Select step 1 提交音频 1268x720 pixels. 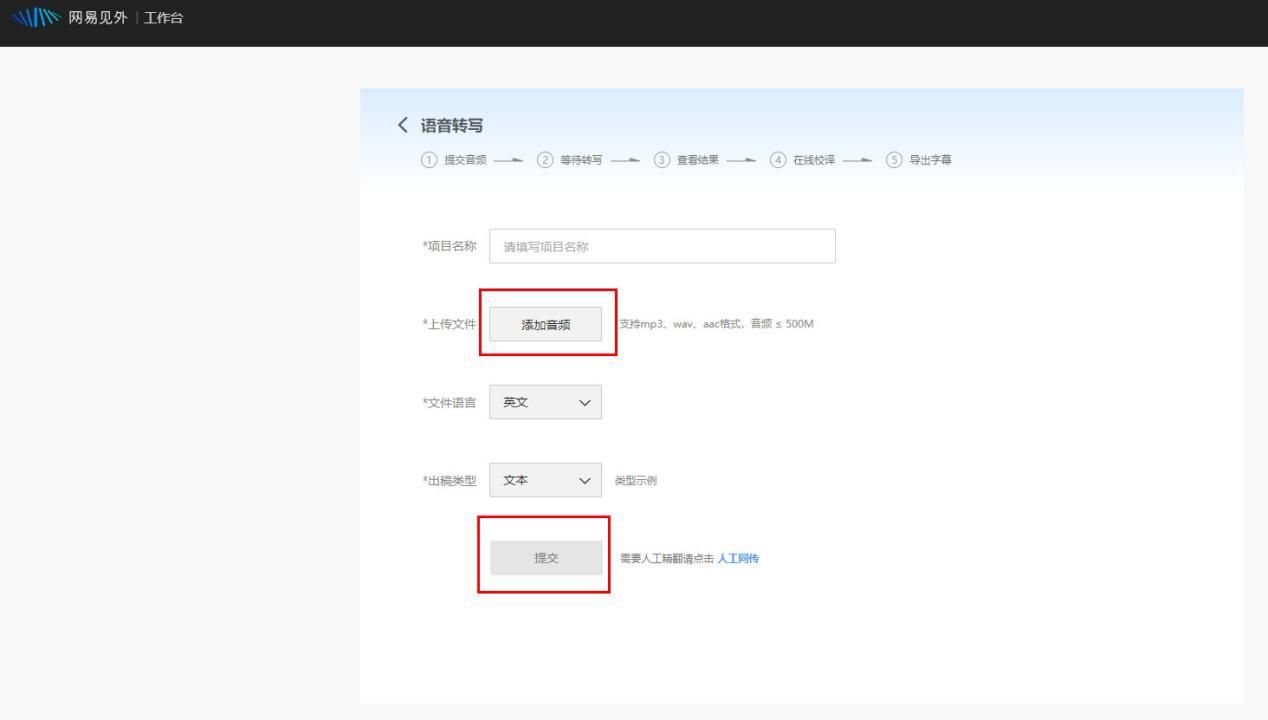point(454,160)
